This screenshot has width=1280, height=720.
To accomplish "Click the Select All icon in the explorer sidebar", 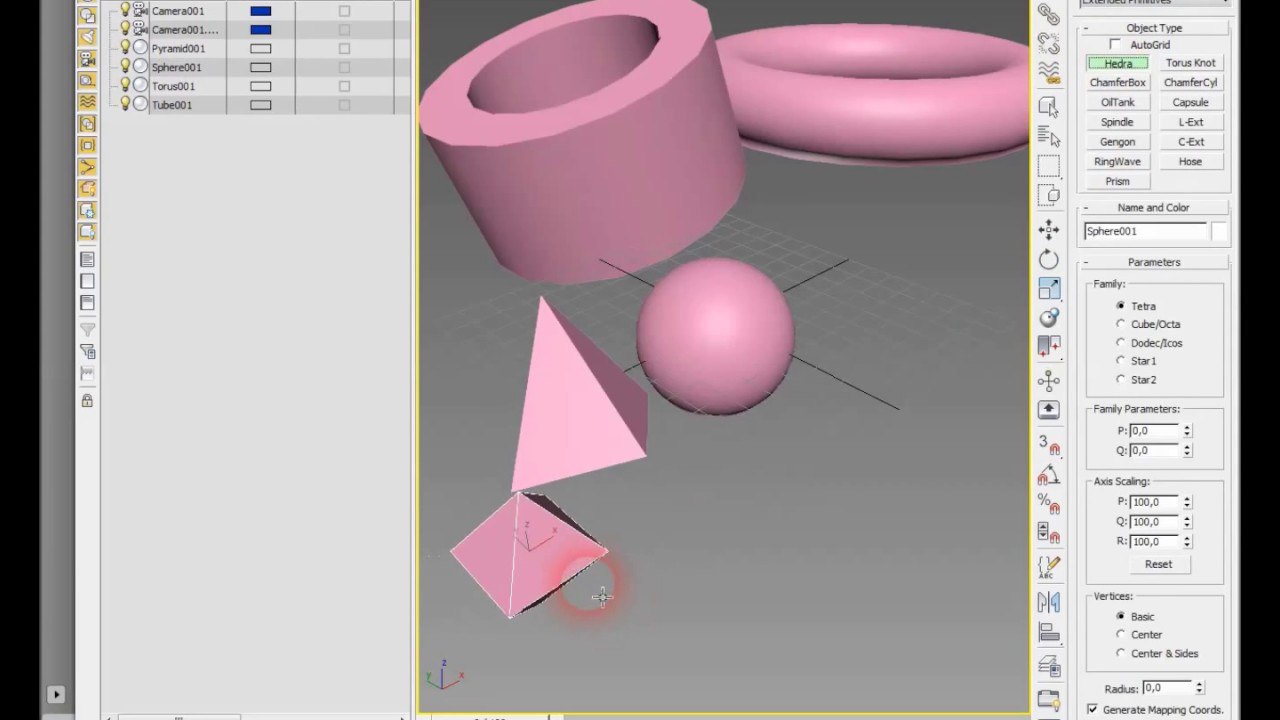I will click(87, 259).
